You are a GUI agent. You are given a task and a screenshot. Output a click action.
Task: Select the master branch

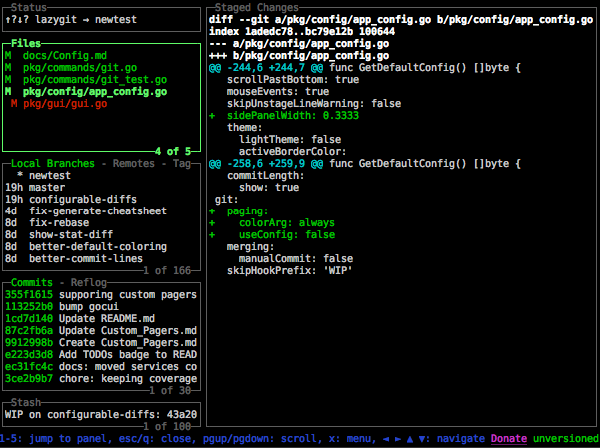47,186
